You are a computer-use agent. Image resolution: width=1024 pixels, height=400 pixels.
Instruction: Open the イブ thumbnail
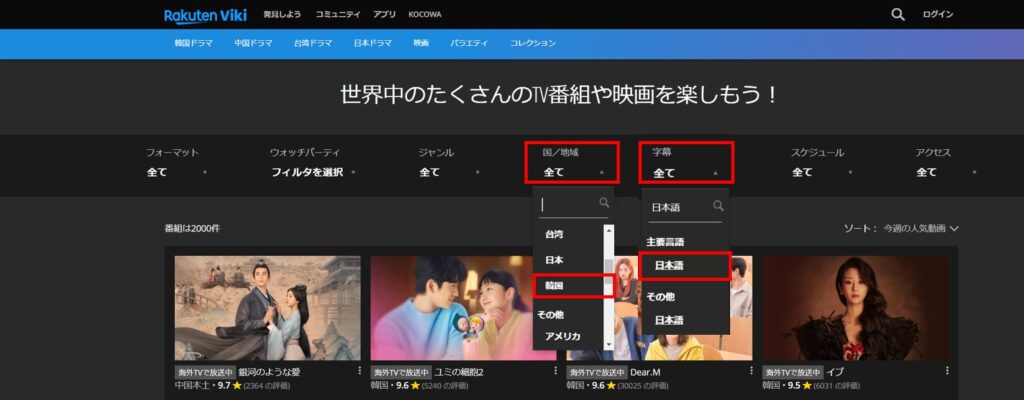tap(855, 308)
